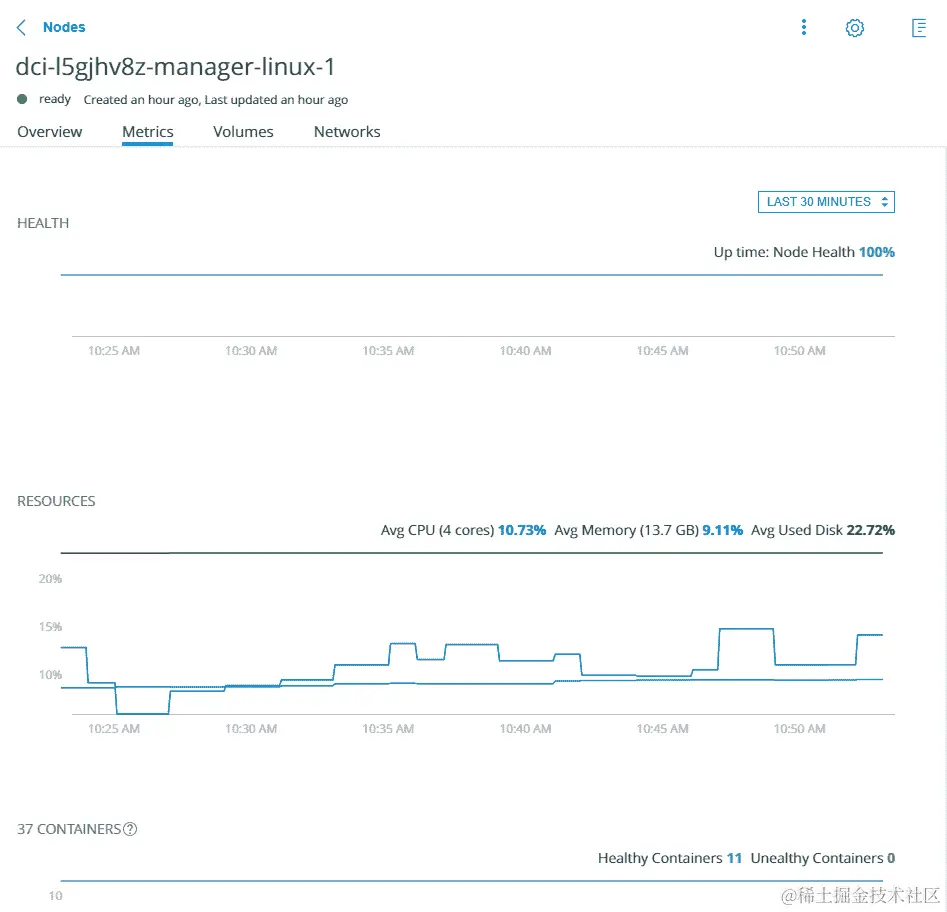Open node settings gear icon

tap(855, 28)
